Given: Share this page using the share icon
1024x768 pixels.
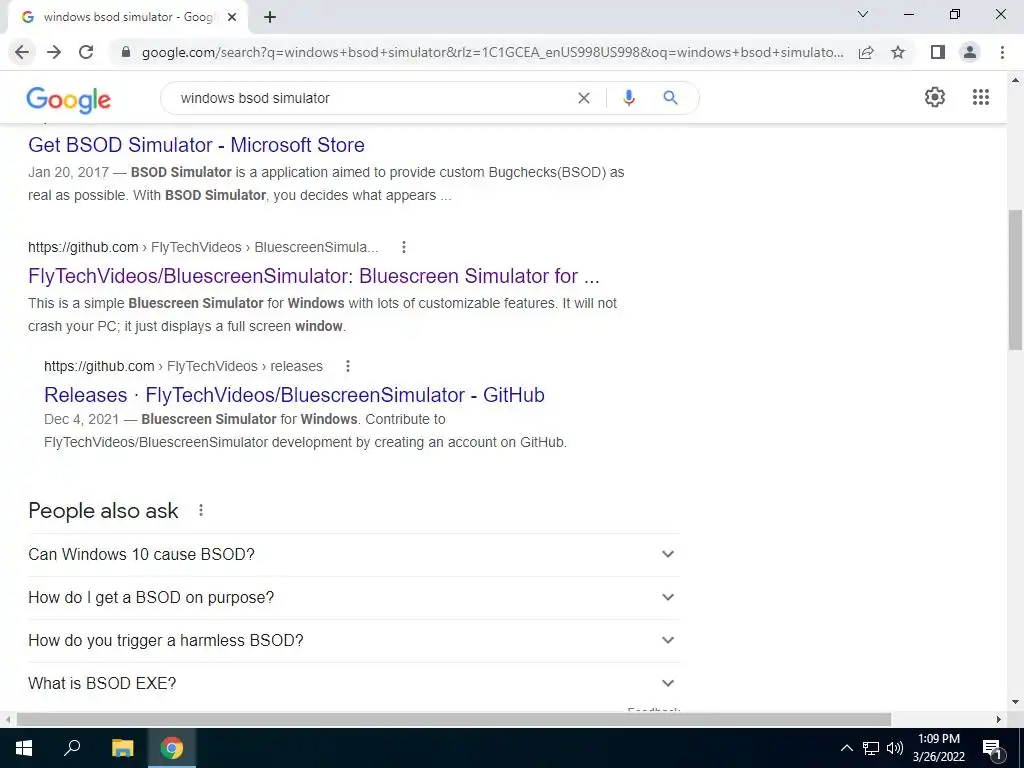Looking at the screenshot, I should (866, 52).
